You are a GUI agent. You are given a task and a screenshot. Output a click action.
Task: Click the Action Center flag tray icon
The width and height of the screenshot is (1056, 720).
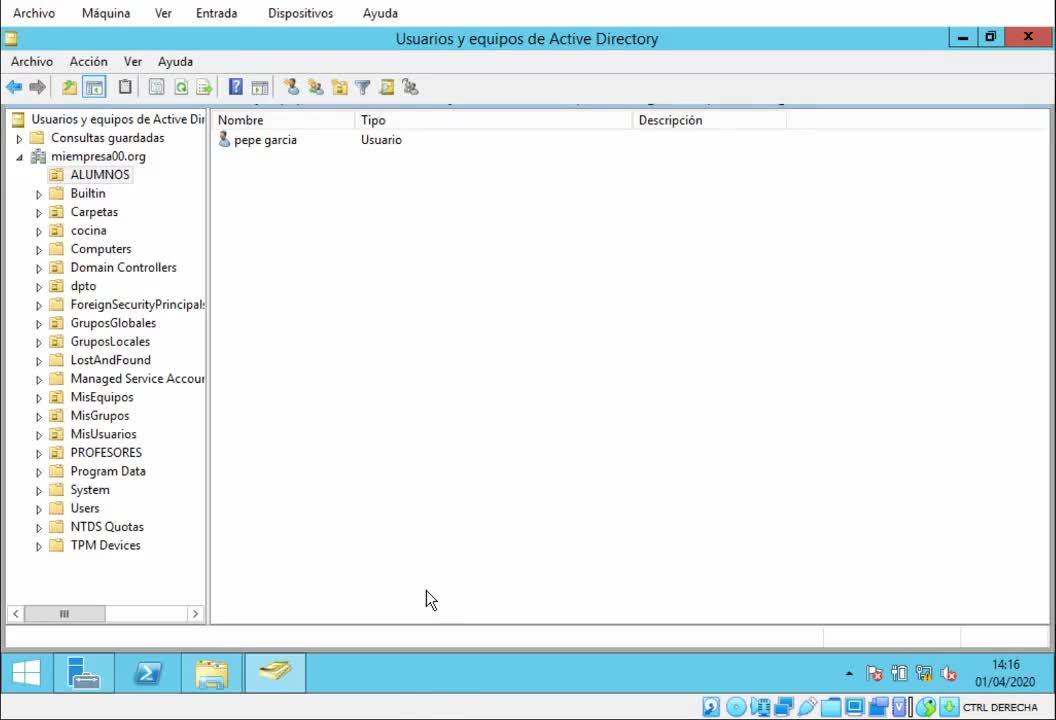click(x=874, y=673)
